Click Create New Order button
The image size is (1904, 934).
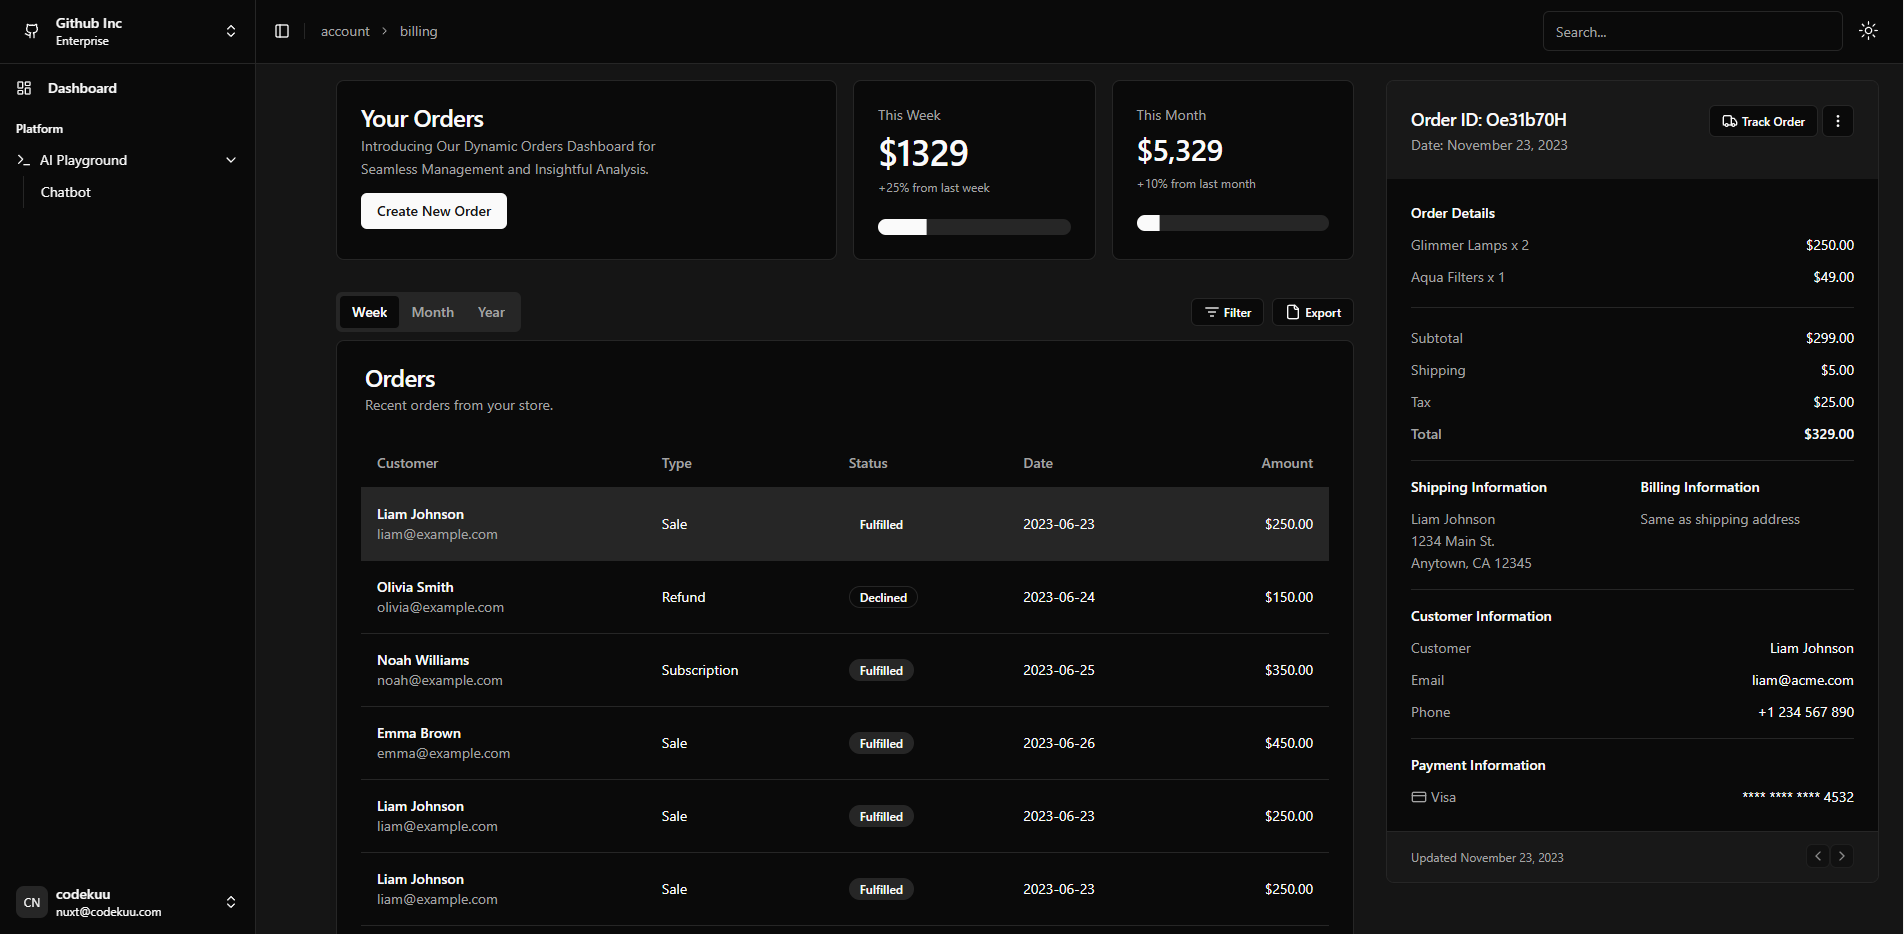(434, 211)
